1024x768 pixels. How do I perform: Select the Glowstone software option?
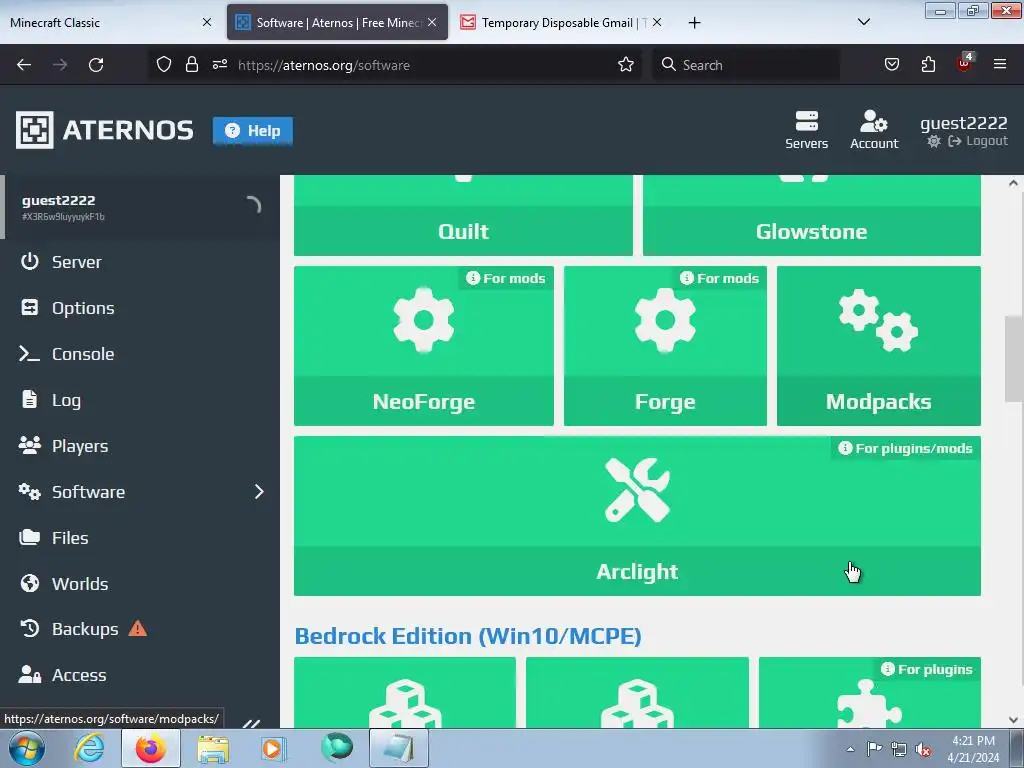(x=812, y=216)
